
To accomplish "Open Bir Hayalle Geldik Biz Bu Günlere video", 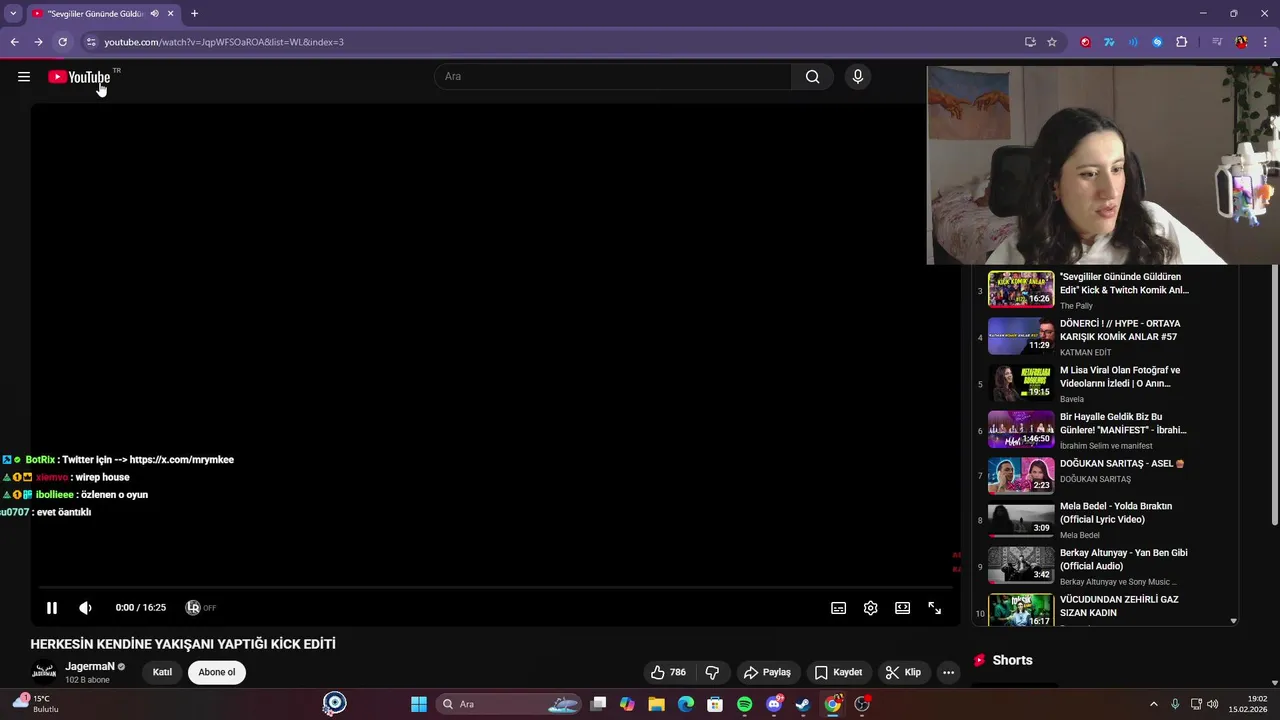I will tap(1123, 423).
